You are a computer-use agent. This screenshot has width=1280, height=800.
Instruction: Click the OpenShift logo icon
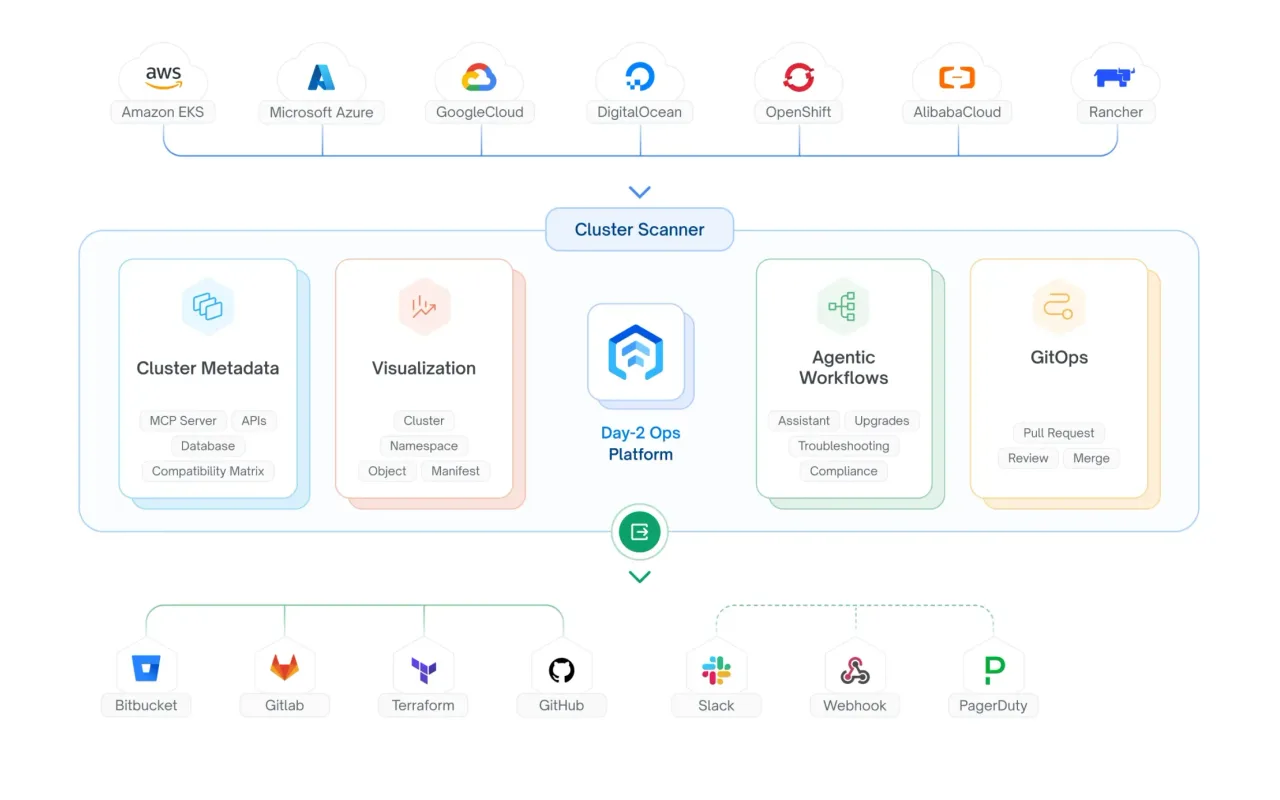coord(799,77)
